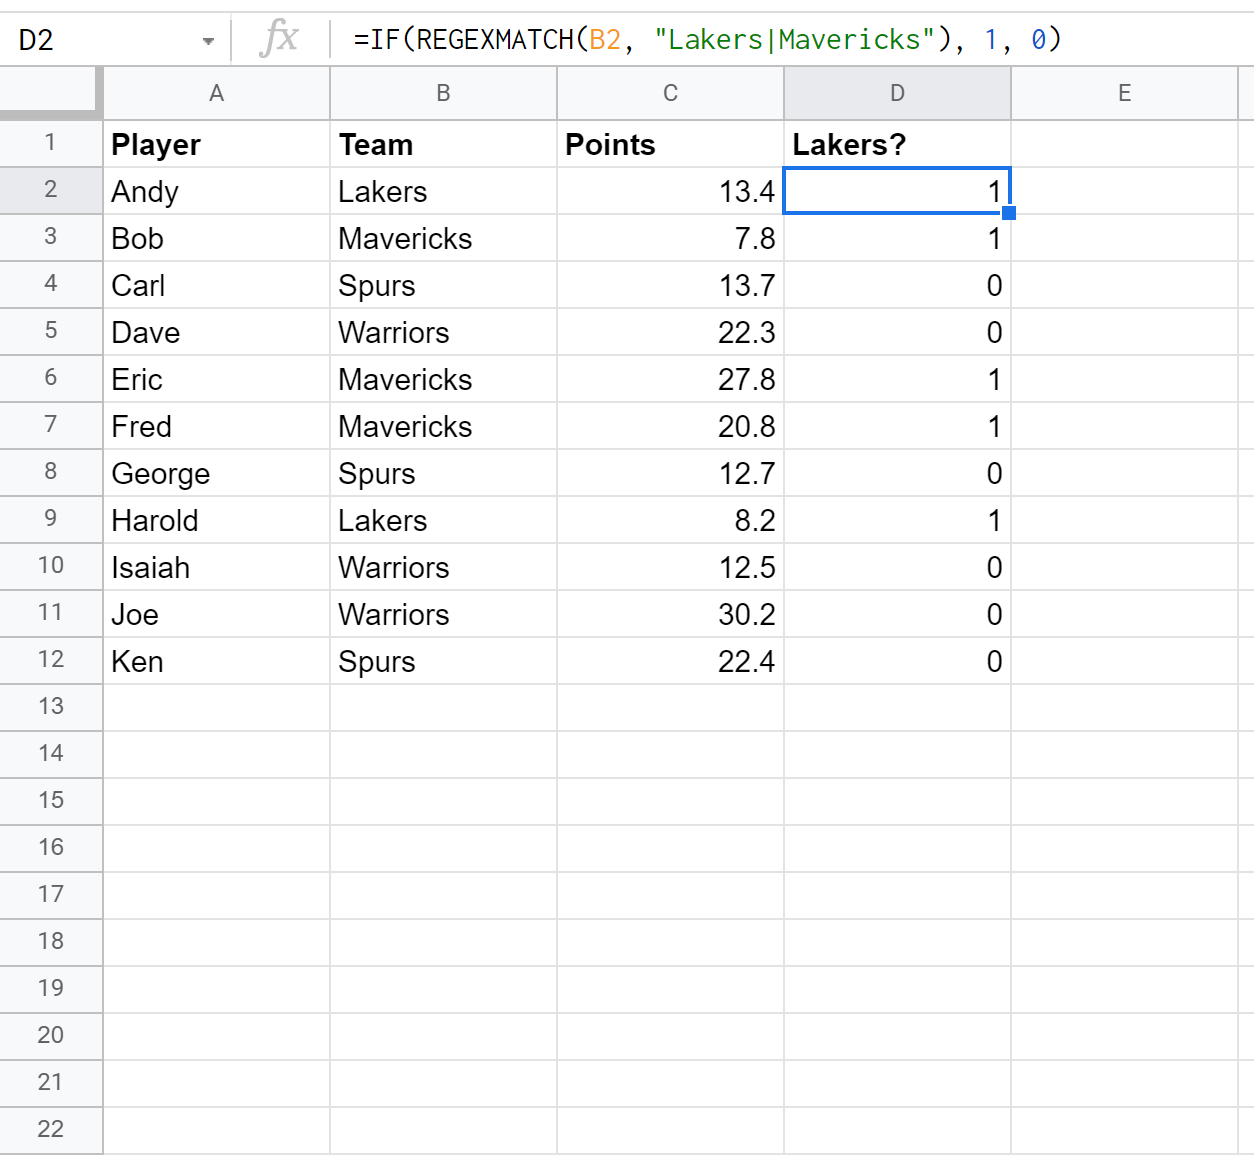1254x1155 pixels.
Task: Select column A header
Action: click(216, 93)
